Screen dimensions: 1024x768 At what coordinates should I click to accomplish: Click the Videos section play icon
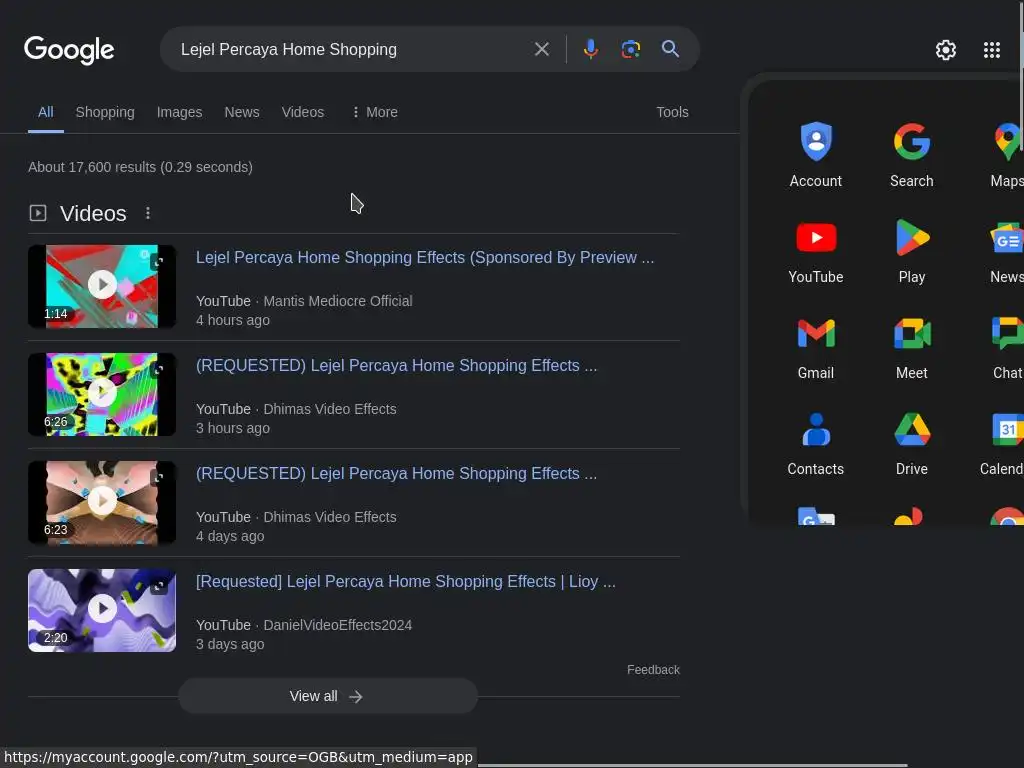(38, 213)
